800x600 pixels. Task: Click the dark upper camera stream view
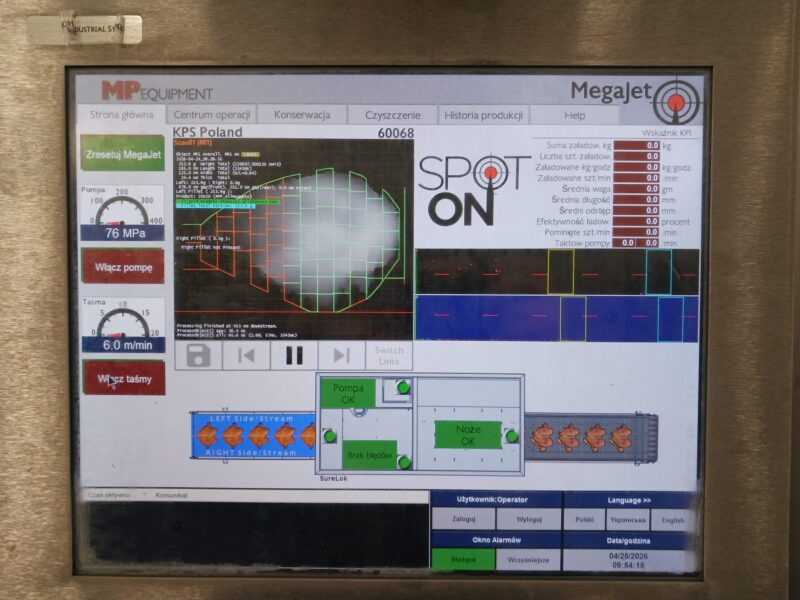point(557,272)
